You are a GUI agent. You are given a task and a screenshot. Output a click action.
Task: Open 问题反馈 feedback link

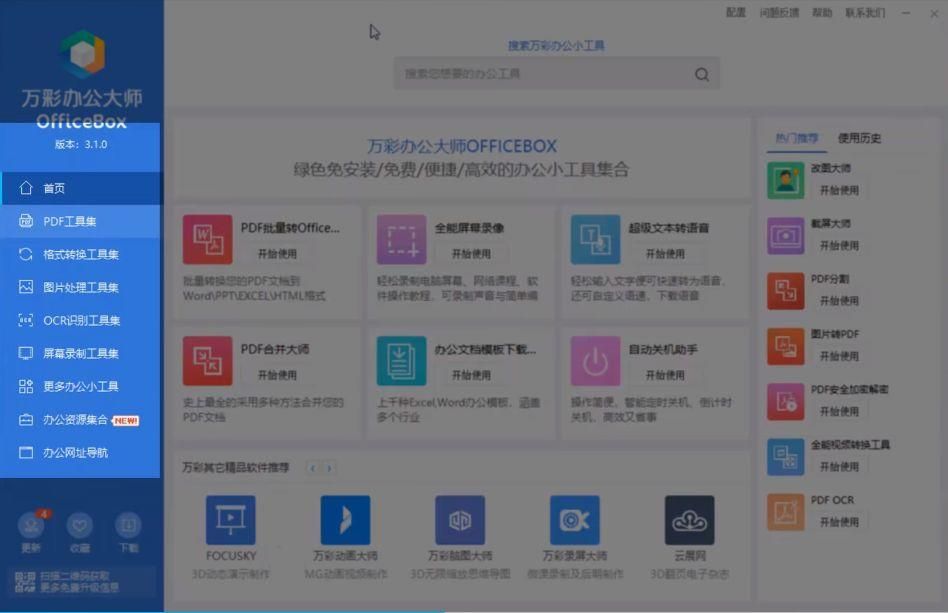pos(779,13)
